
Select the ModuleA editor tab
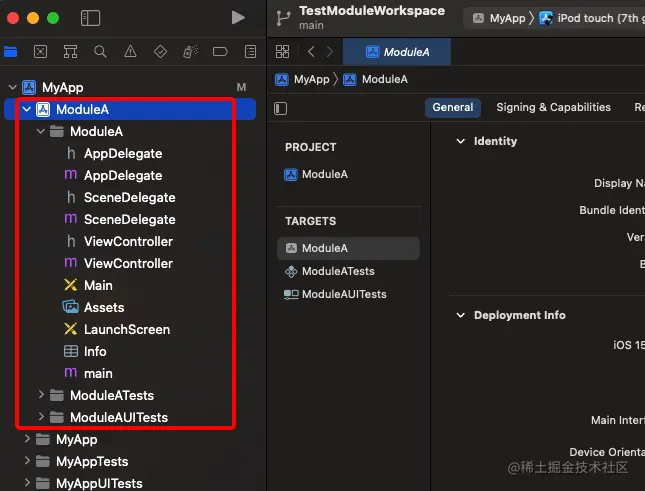click(x=397, y=52)
